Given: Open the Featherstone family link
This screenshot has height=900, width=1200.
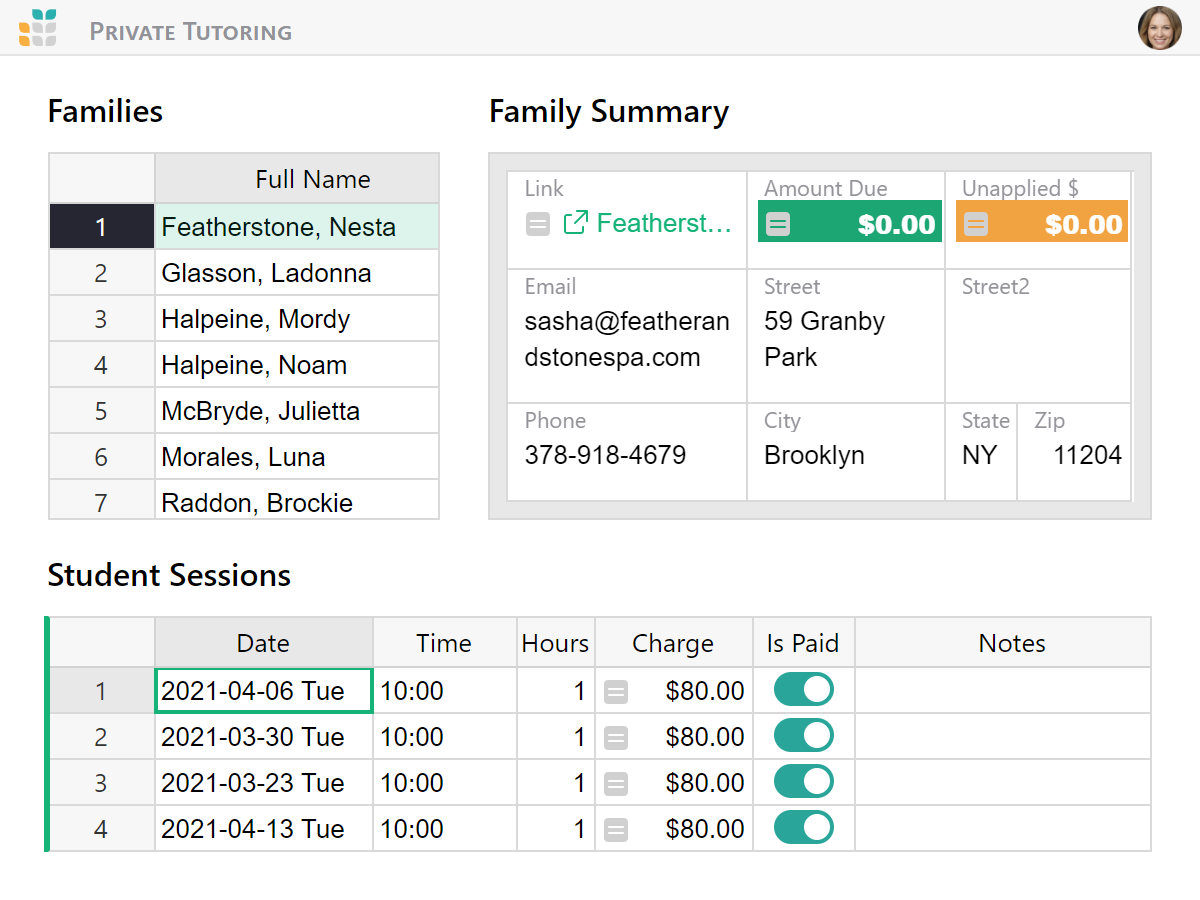Looking at the screenshot, I should [x=663, y=223].
